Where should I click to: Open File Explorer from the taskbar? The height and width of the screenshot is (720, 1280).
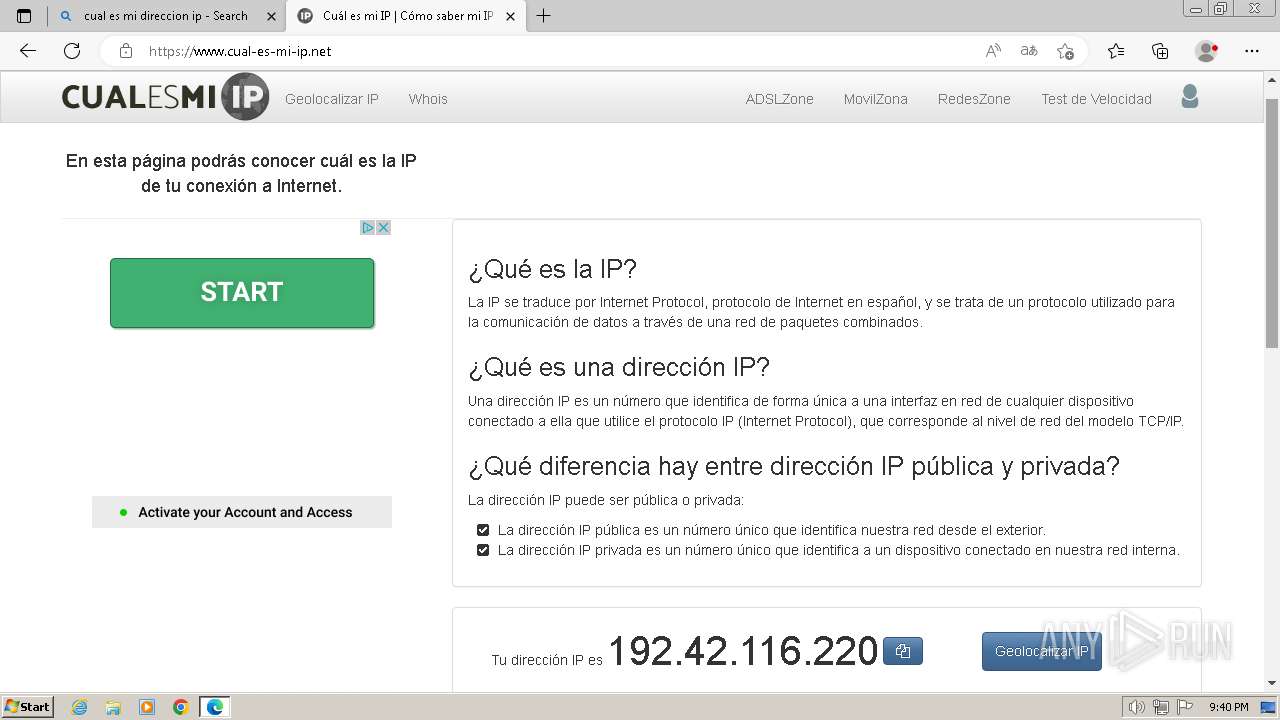click(x=113, y=707)
